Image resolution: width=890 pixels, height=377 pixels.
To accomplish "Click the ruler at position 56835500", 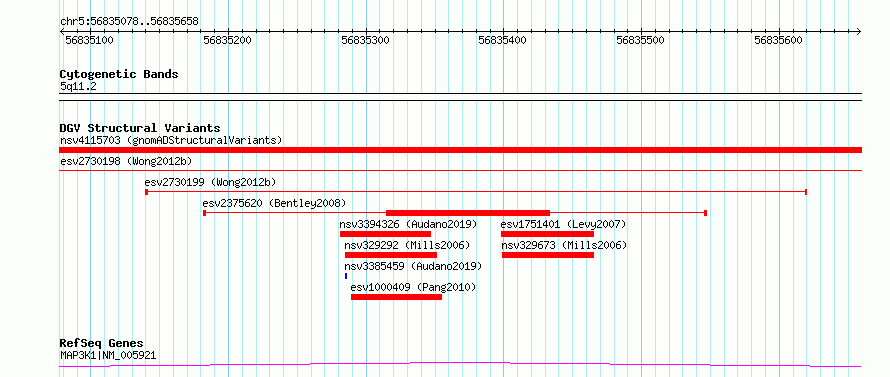I will pyautogui.click(x=641, y=40).
